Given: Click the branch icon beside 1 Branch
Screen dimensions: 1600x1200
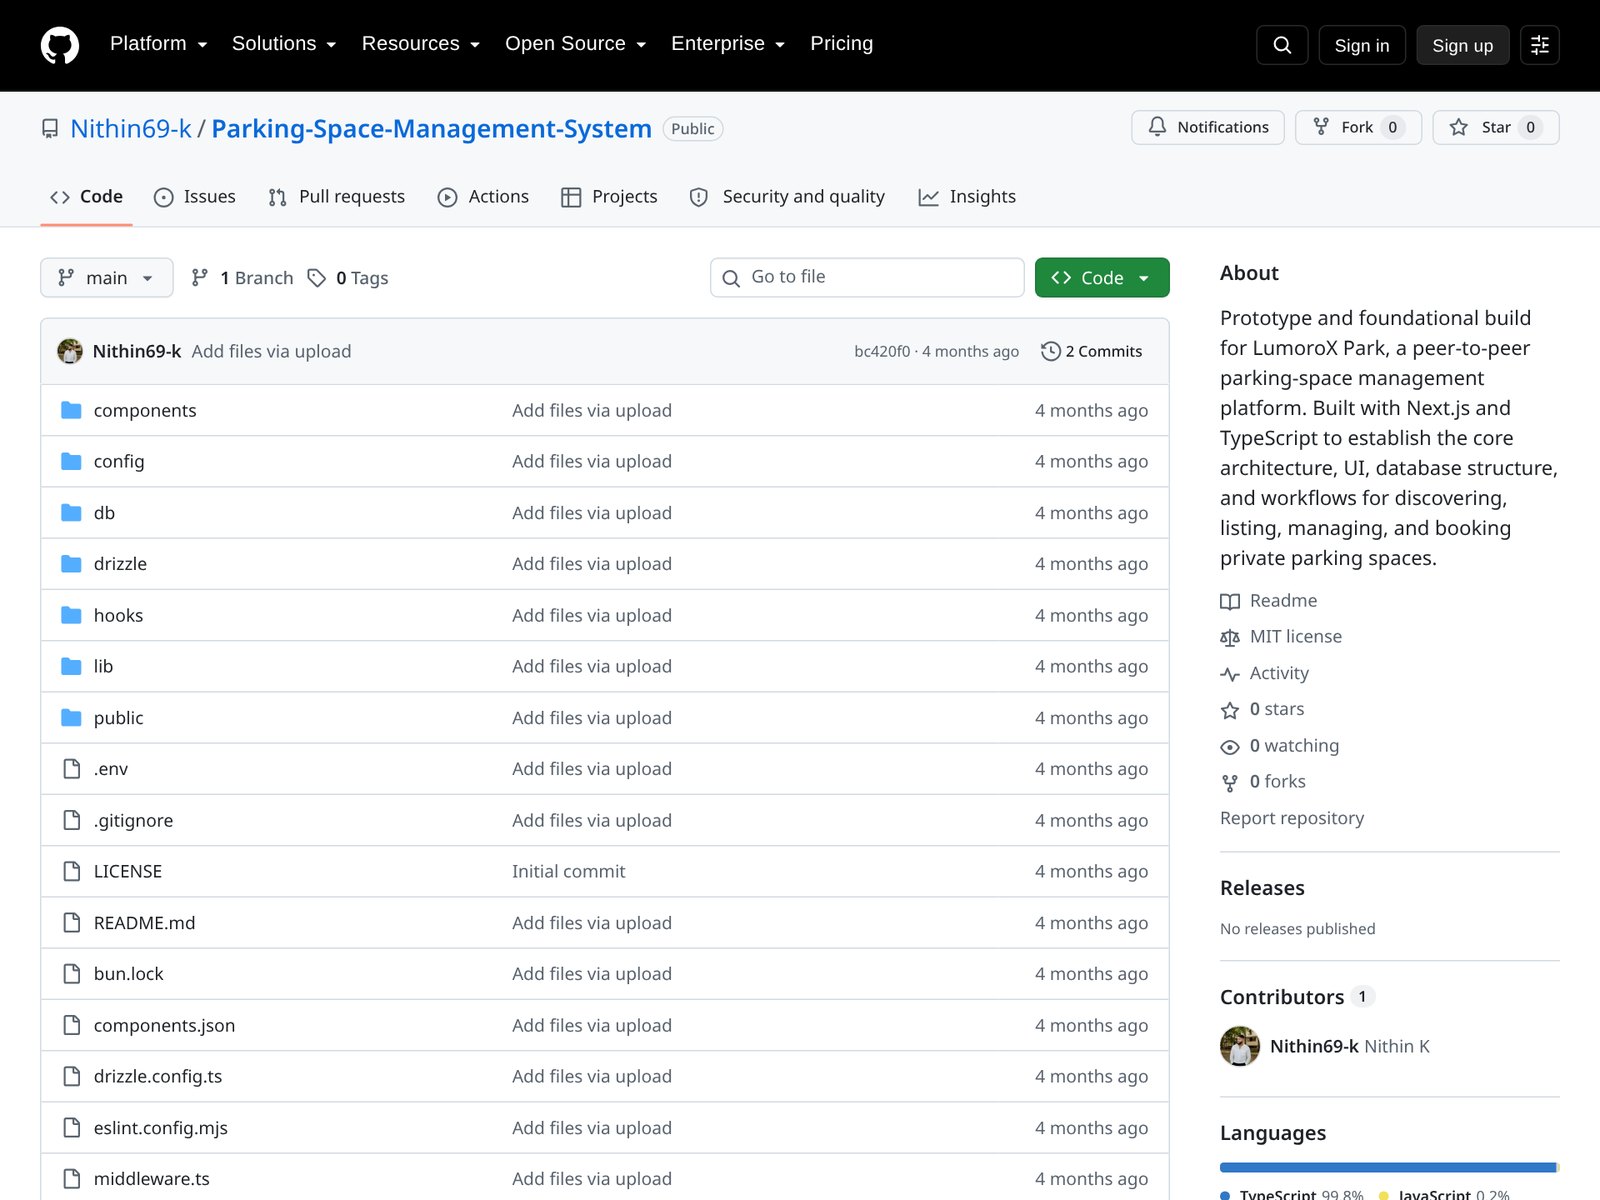Looking at the screenshot, I should coord(200,278).
